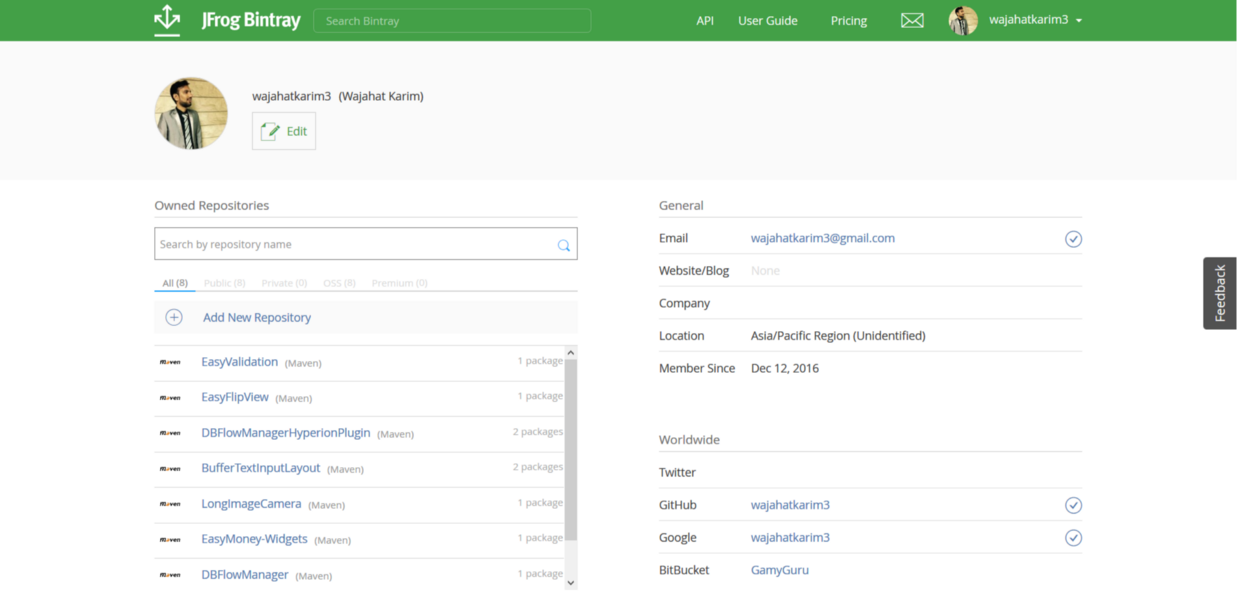The image size is (1250, 591).
Task: Open the EasyMoney-Widgets repository
Action: pyautogui.click(x=254, y=539)
